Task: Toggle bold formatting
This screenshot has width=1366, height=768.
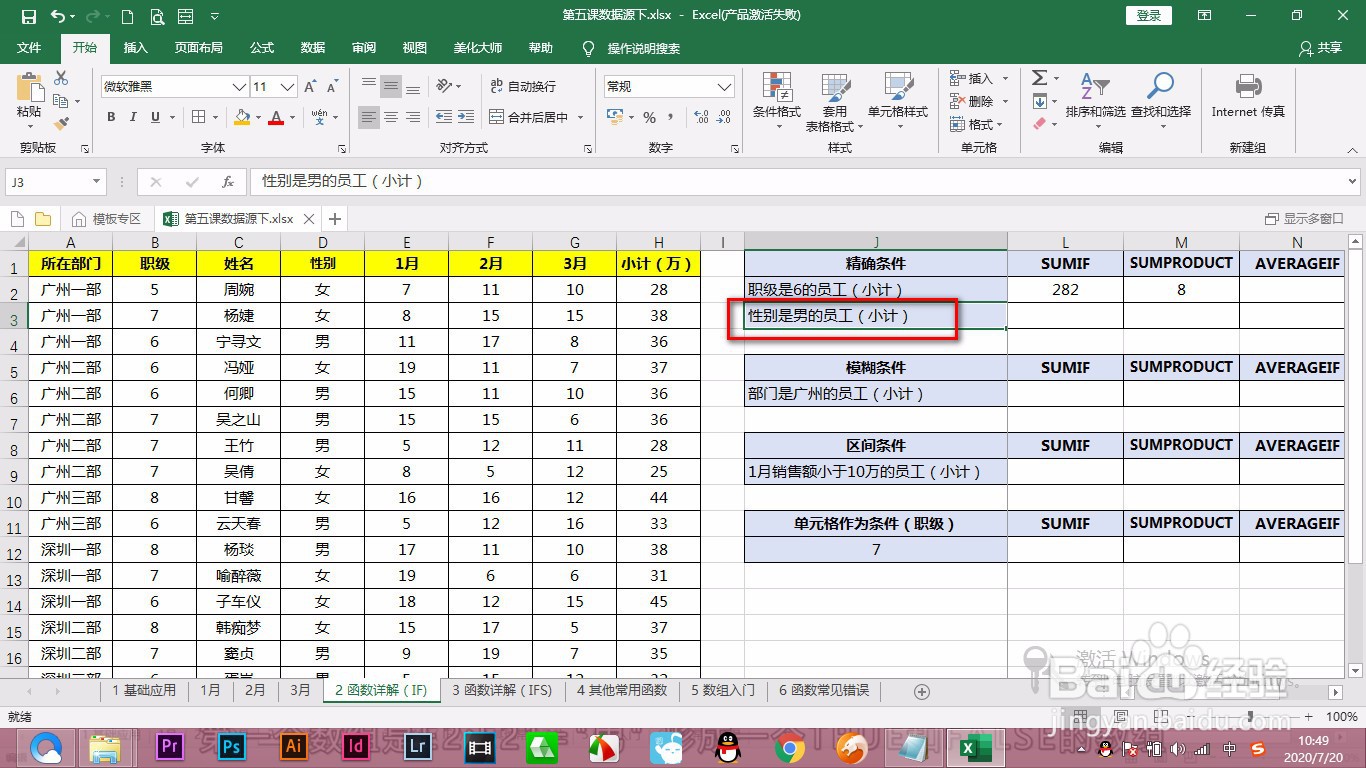Action: coord(111,117)
